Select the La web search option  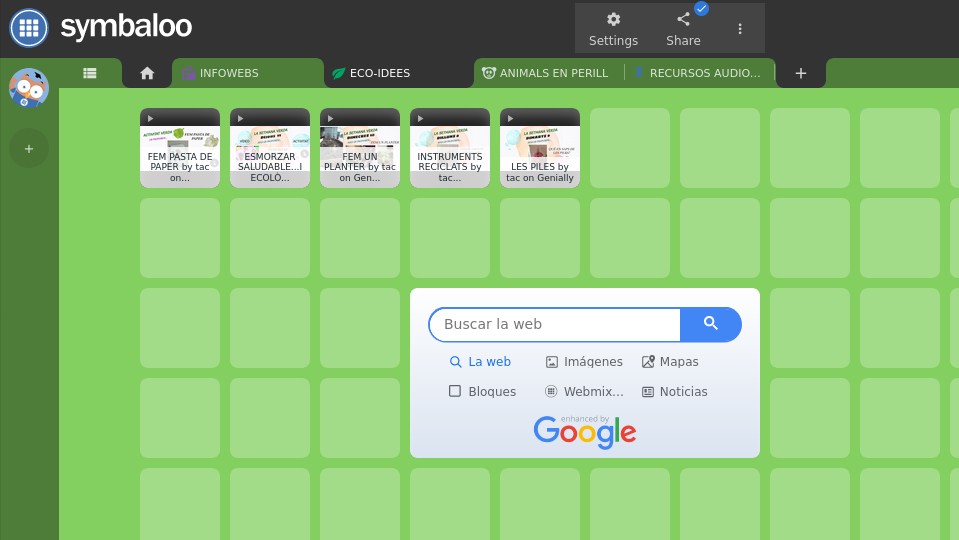(481, 362)
